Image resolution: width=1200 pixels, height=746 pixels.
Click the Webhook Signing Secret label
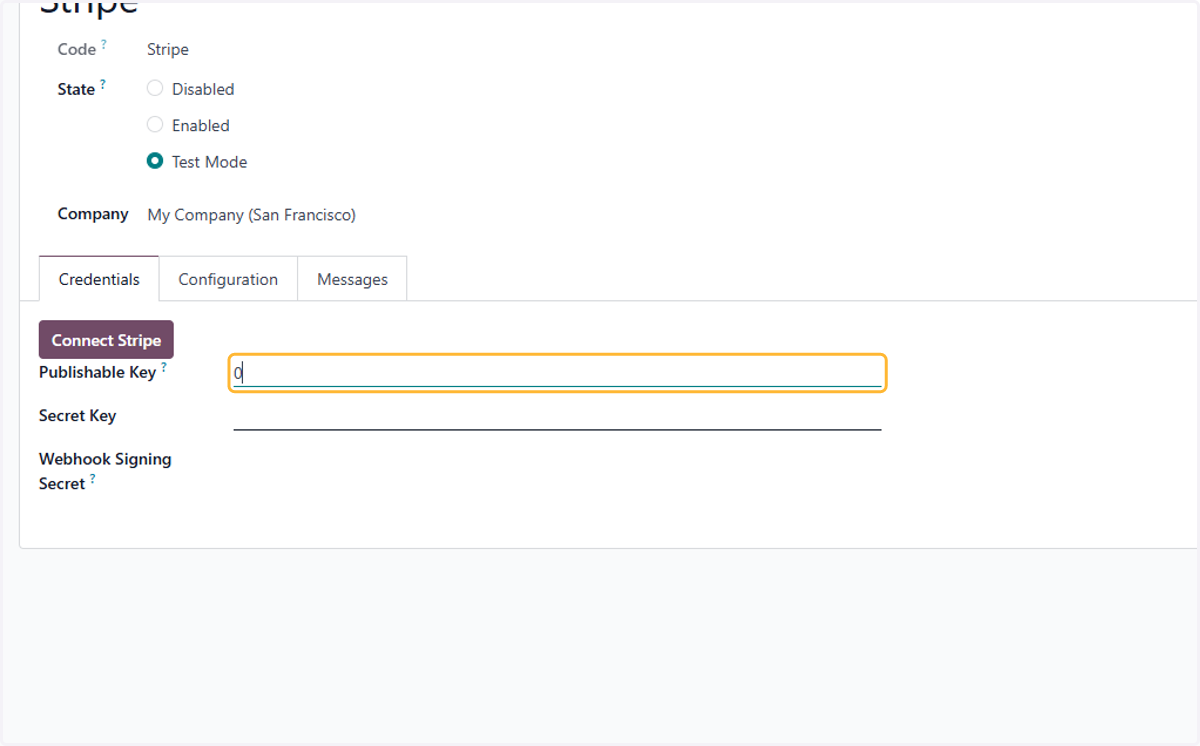[105, 471]
